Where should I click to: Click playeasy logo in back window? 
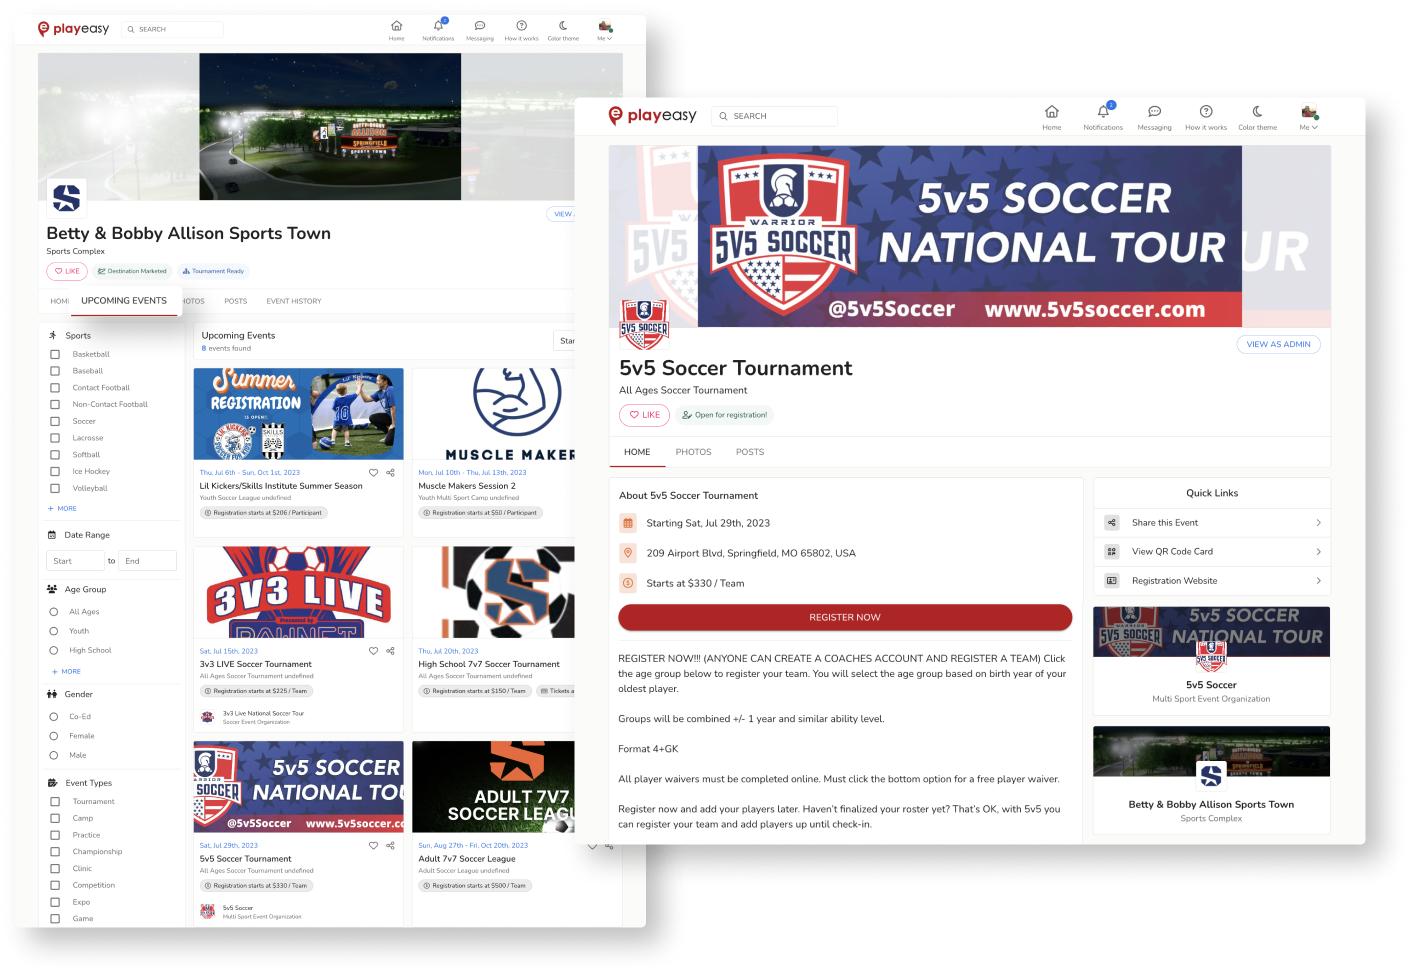point(73,29)
